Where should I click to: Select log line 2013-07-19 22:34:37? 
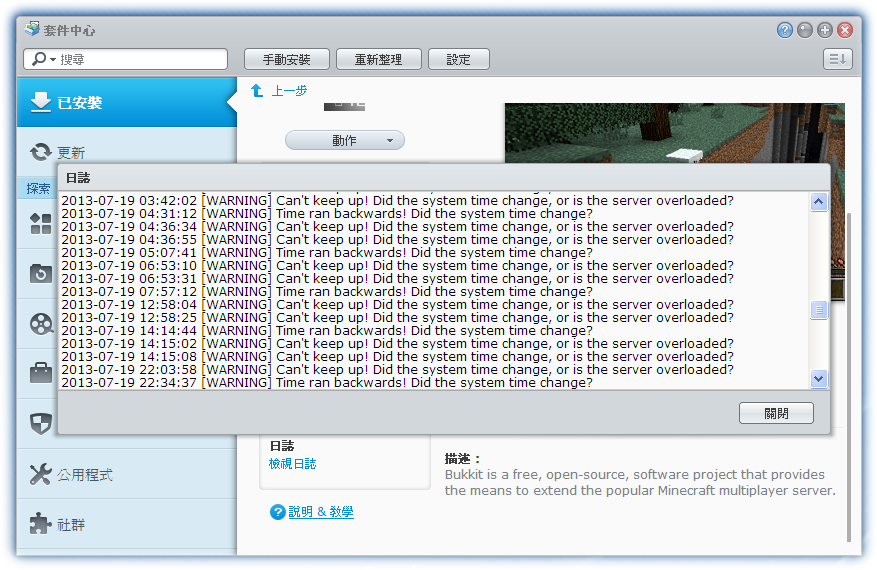pyautogui.click(x=327, y=383)
